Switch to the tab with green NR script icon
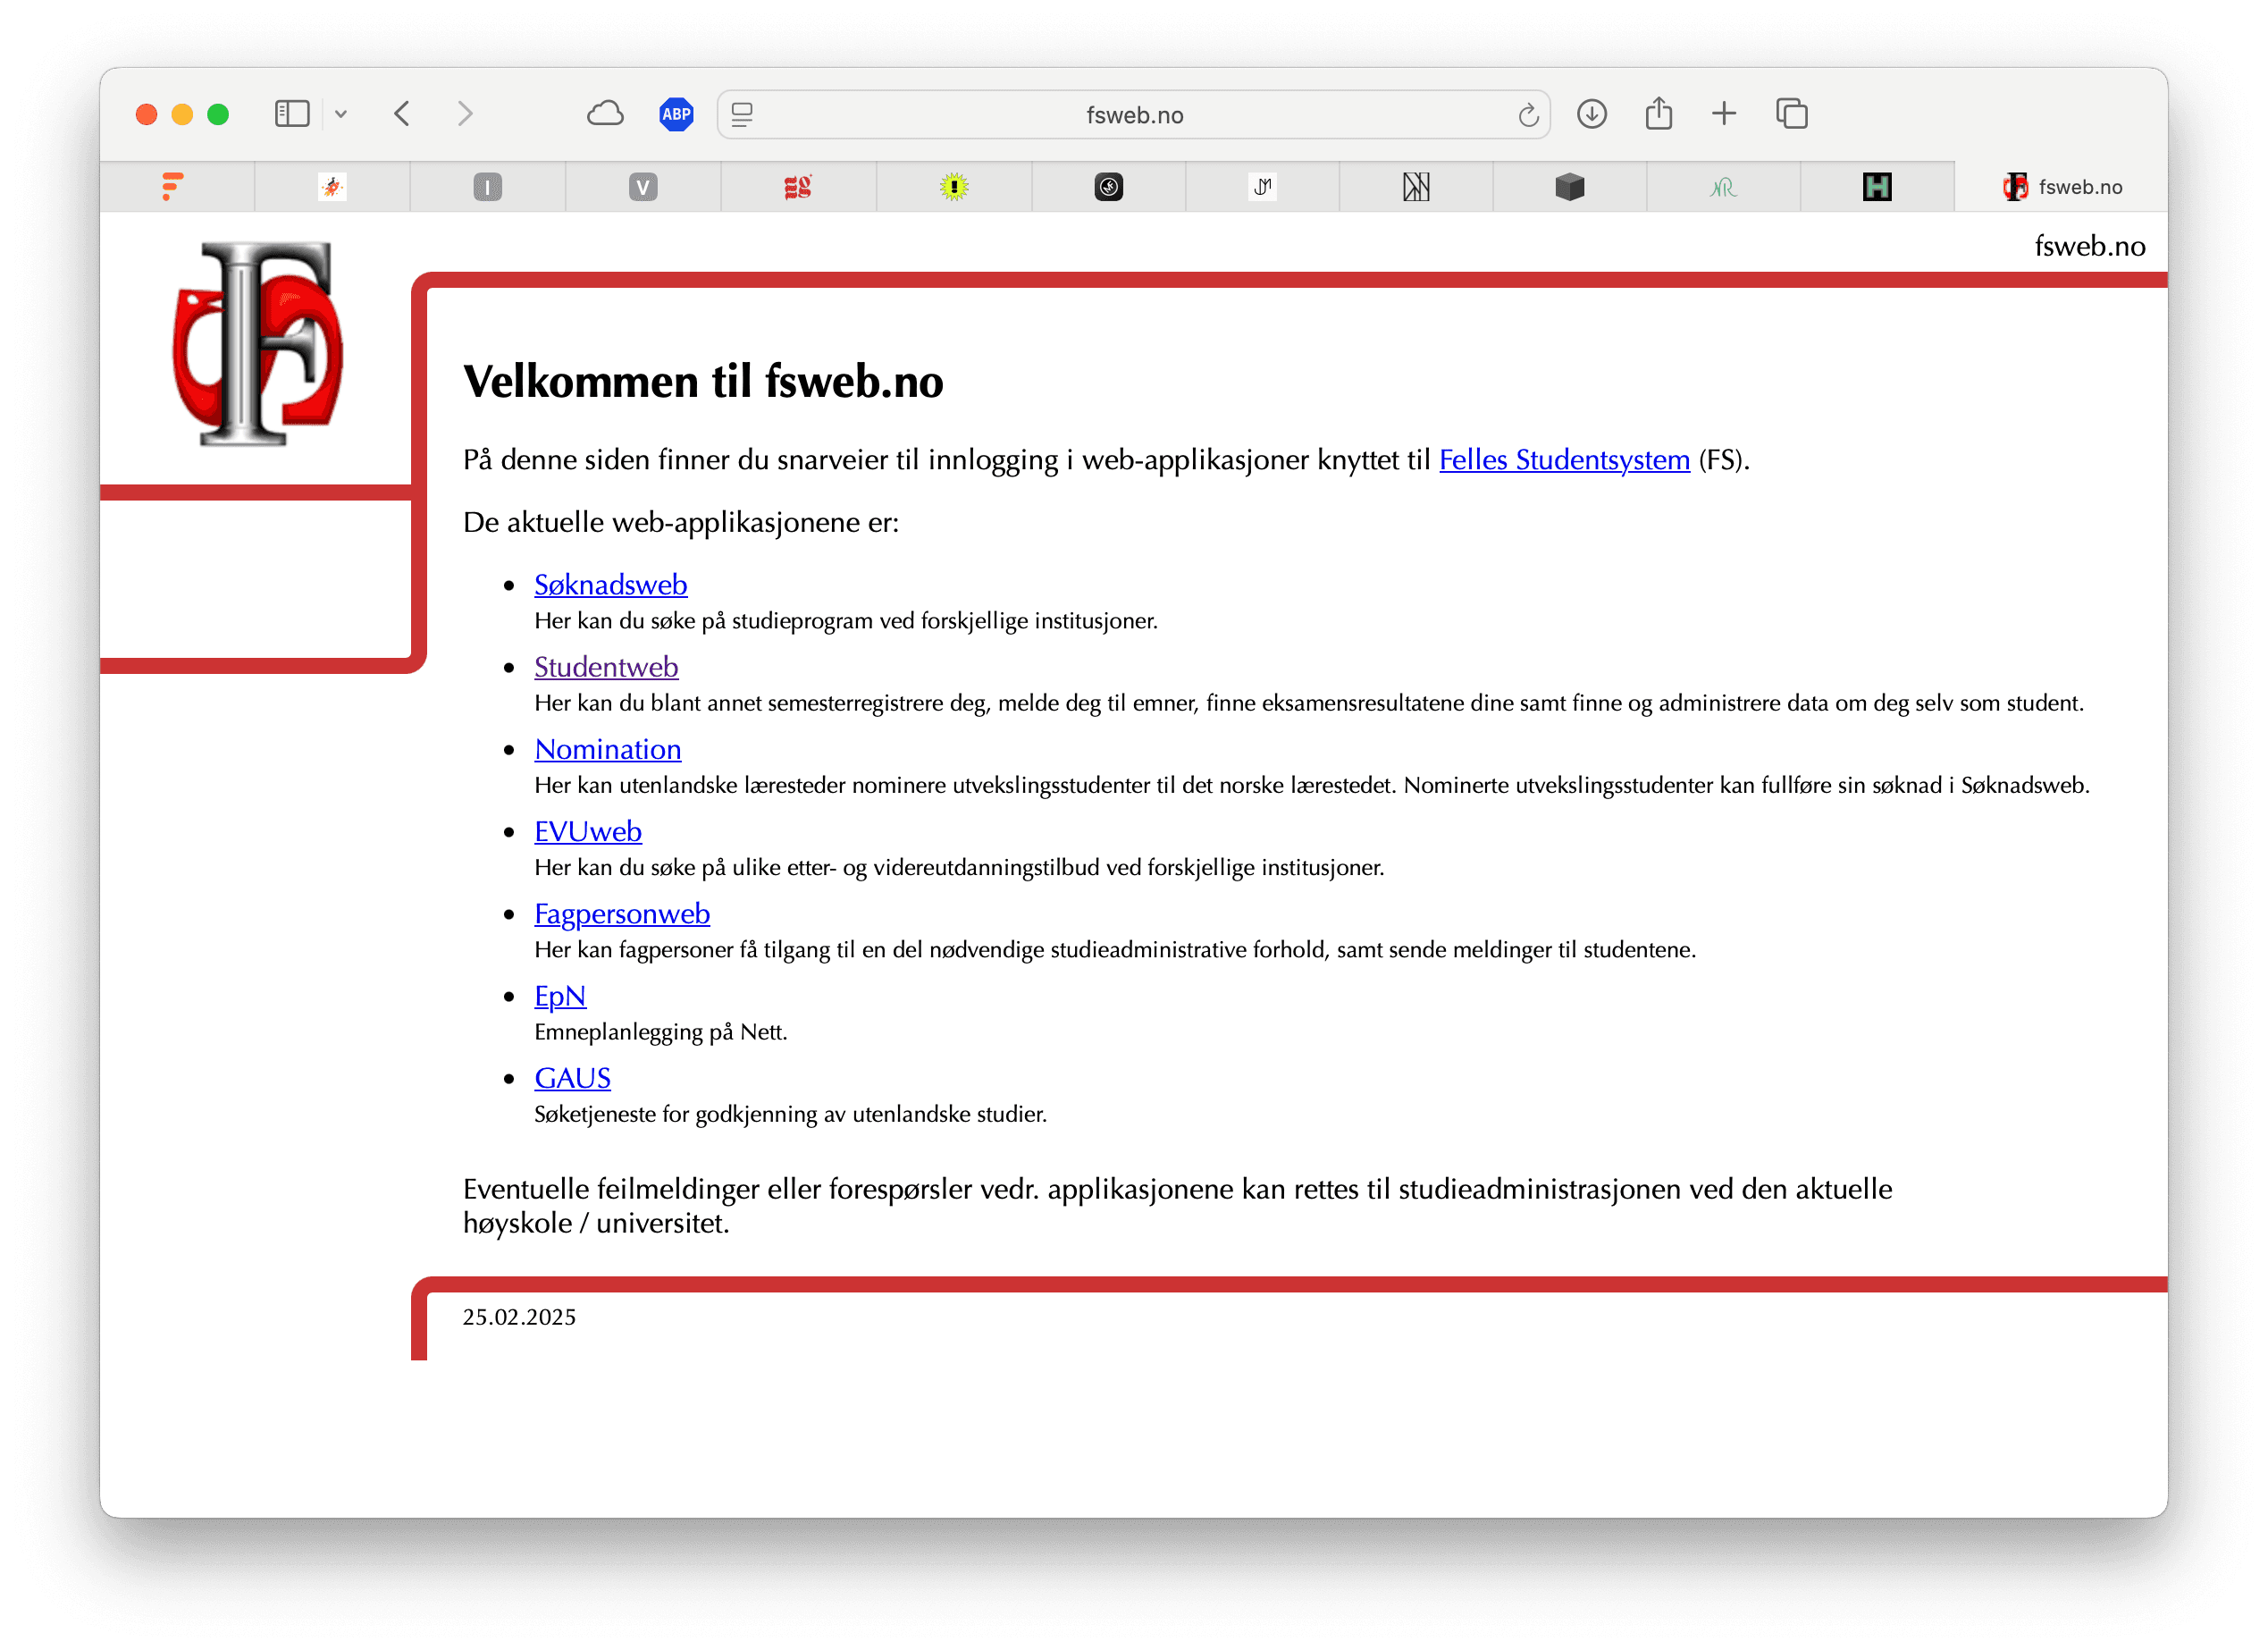The height and width of the screenshot is (1650, 2268). coord(1724,187)
